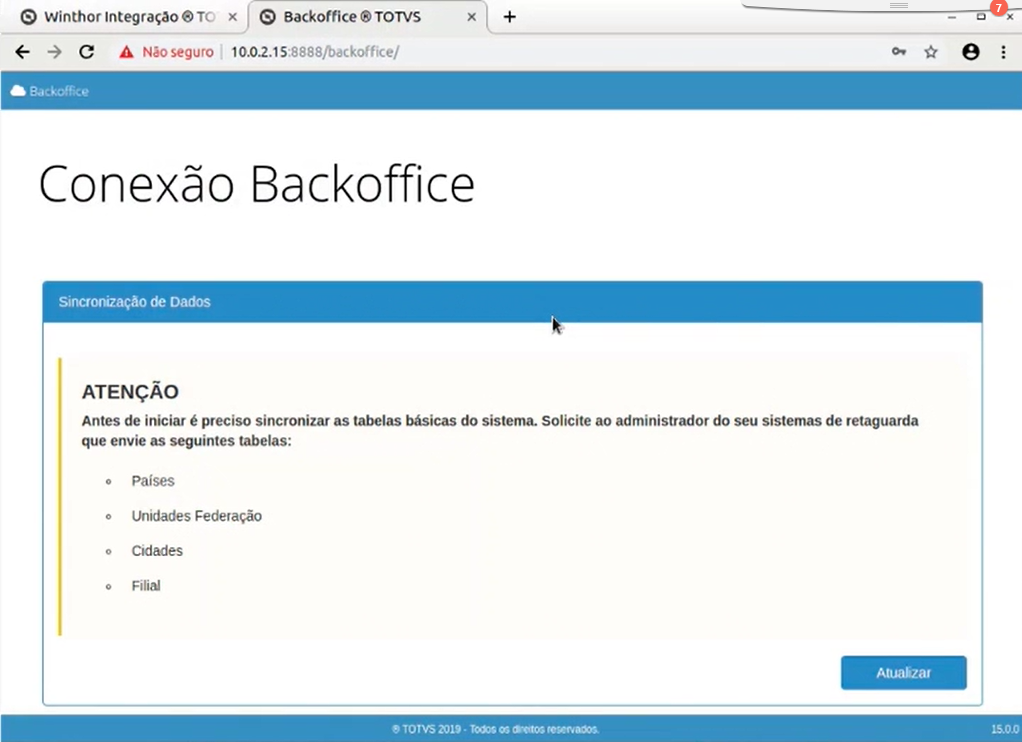Screen dimensions: 1022x742
Task: Click the Backoffice cloud logo icon
Action: point(18,91)
